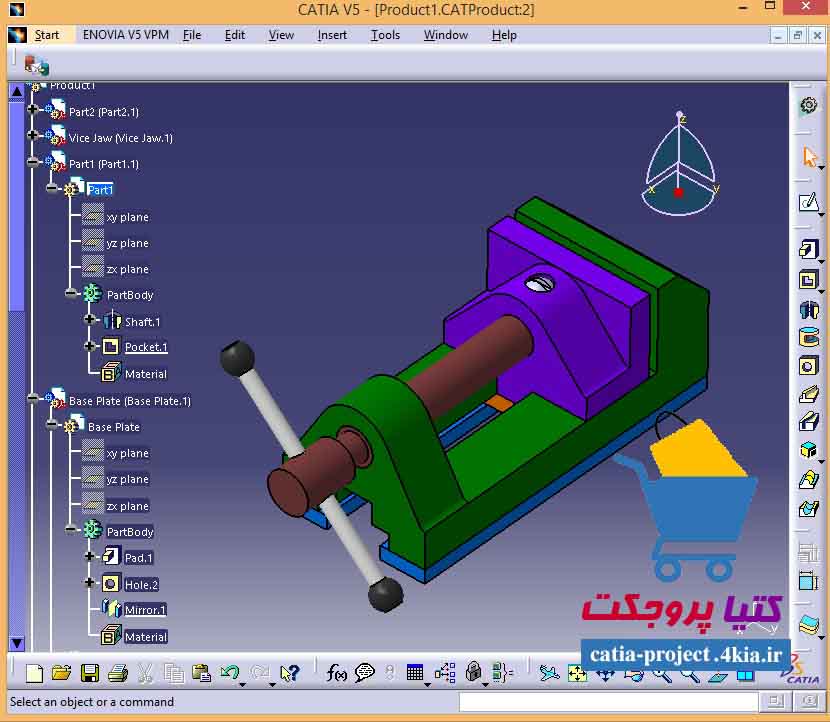Select the highlighted Part1 tree node
Viewport: 830px width, 722px height.
pyautogui.click(x=100, y=190)
